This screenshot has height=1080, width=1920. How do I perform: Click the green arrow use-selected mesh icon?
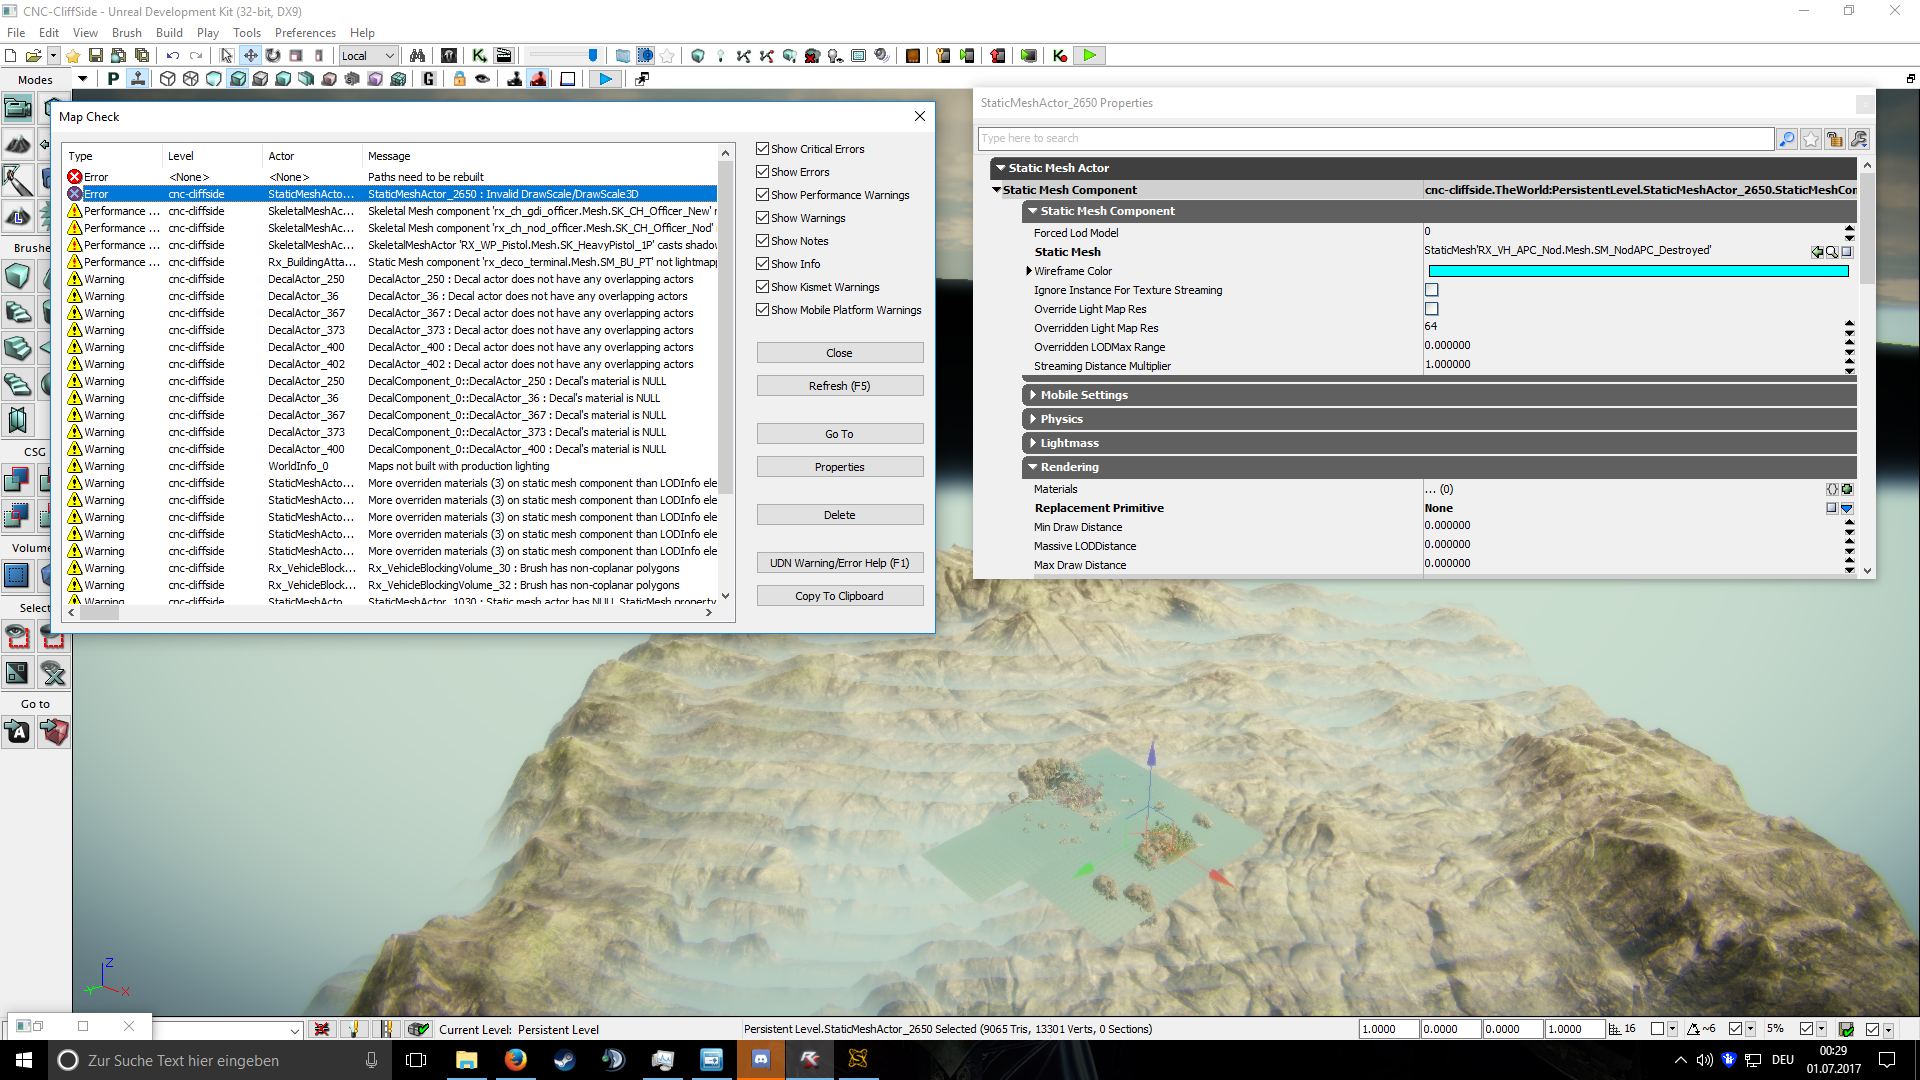[1817, 252]
